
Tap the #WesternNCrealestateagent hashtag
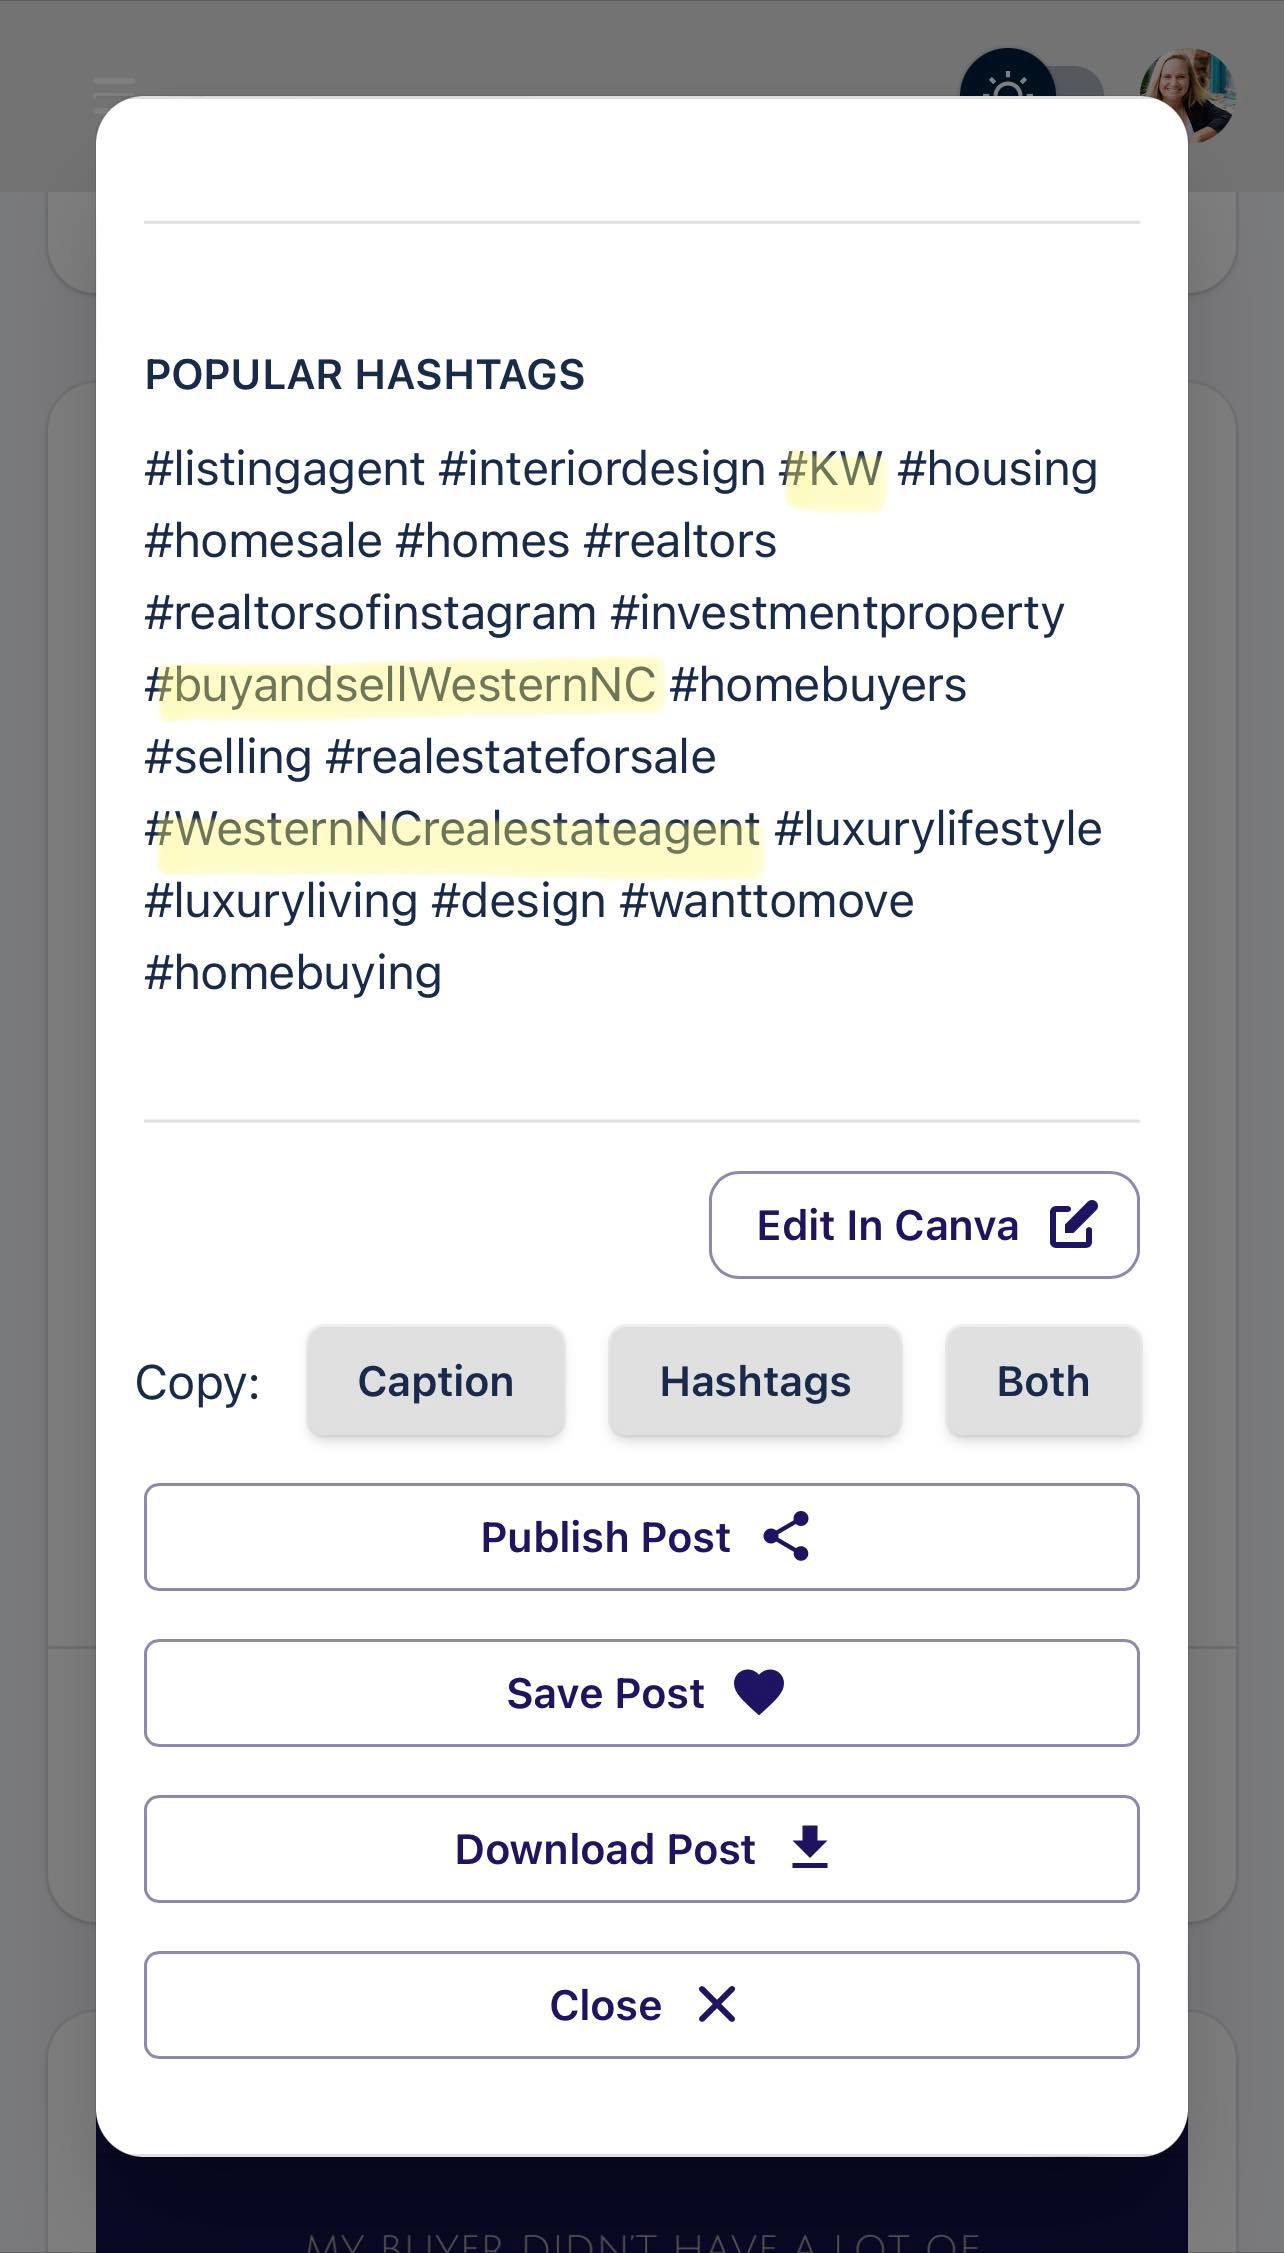tap(452, 829)
